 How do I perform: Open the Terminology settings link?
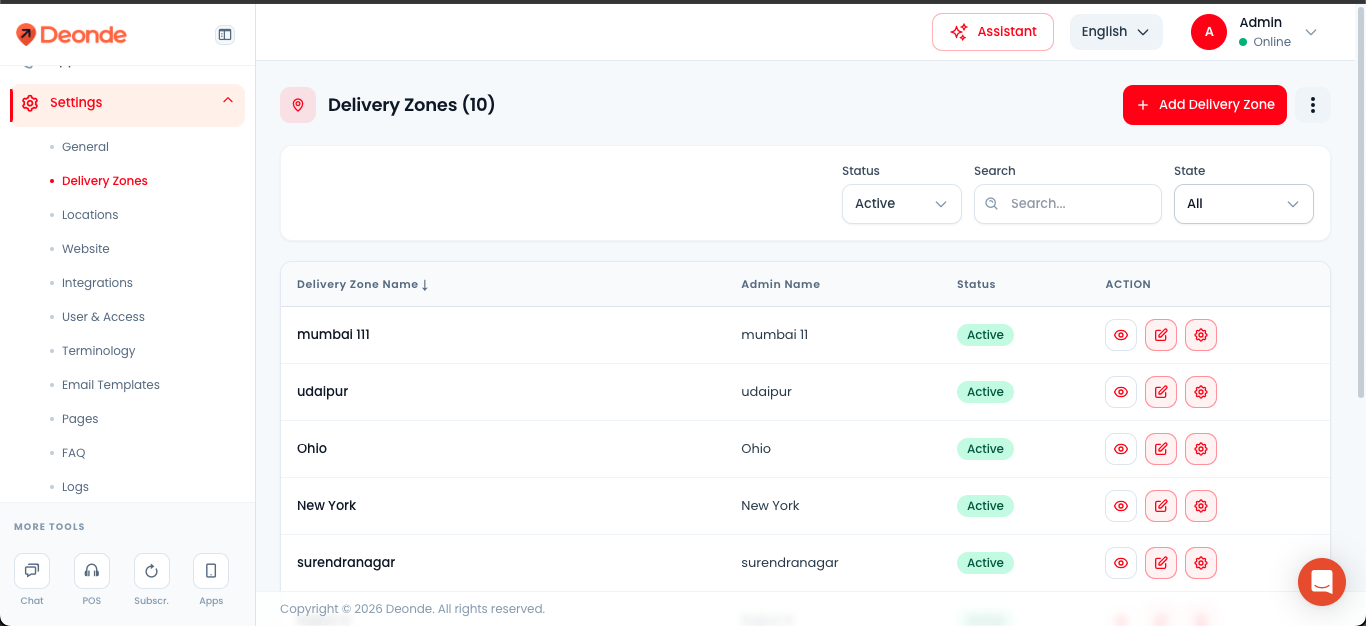[98, 351]
